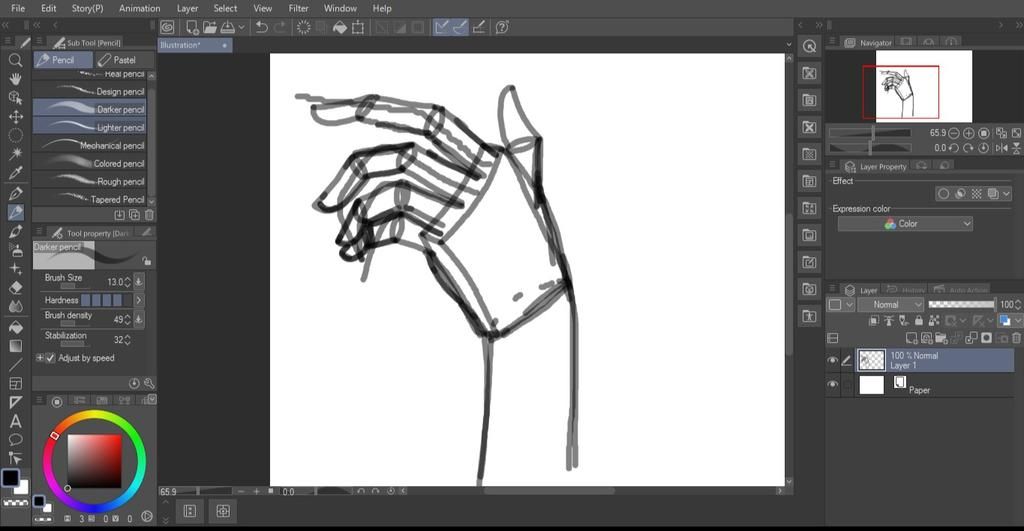Click Zoom out icon in Navigator

[x=954, y=133]
